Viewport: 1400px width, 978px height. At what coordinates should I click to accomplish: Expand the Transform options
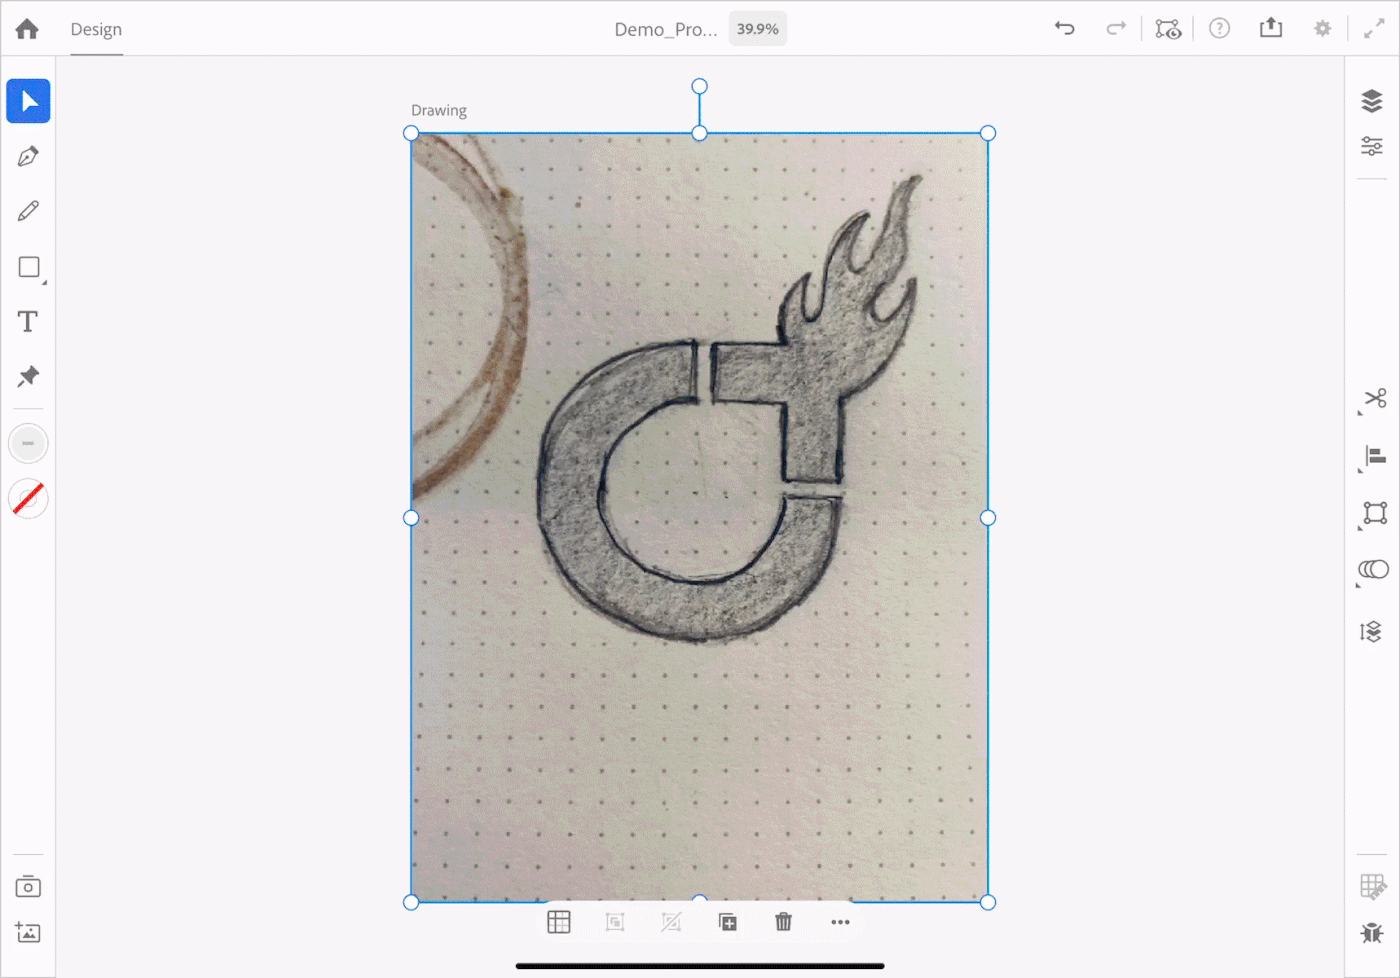(x=1374, y=514)
